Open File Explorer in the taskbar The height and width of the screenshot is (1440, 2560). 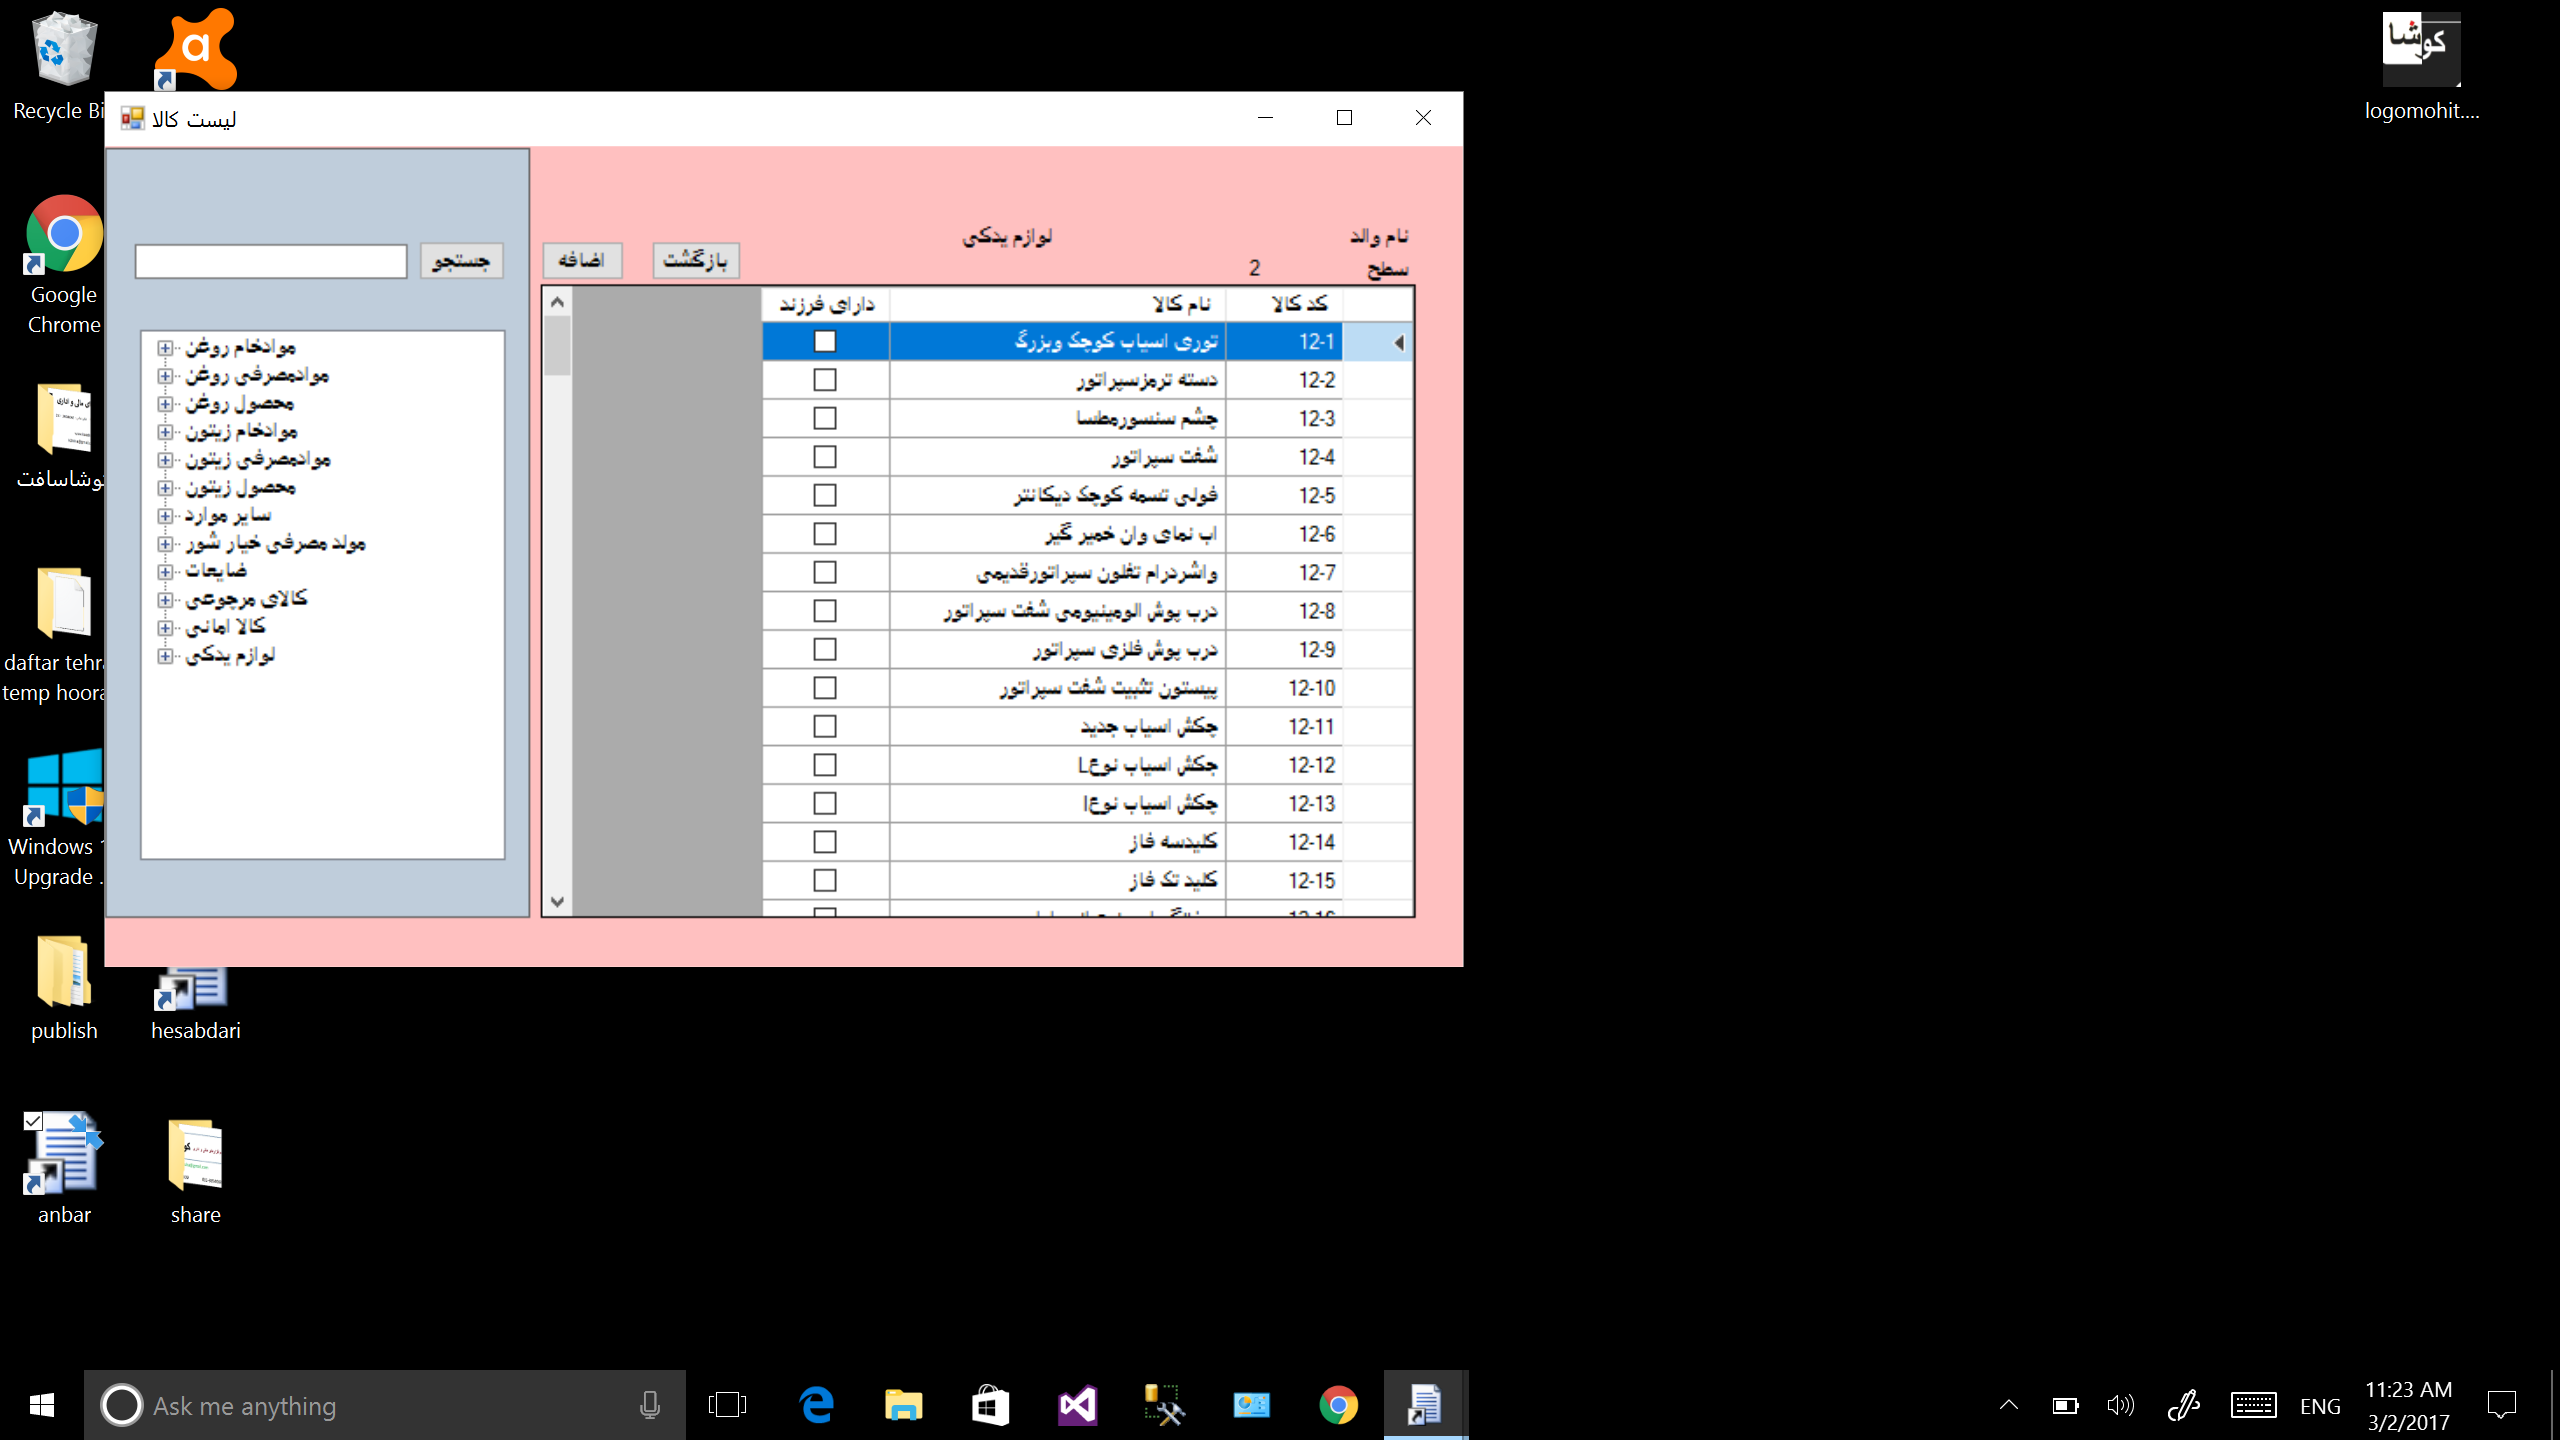tap(902, 1405)
